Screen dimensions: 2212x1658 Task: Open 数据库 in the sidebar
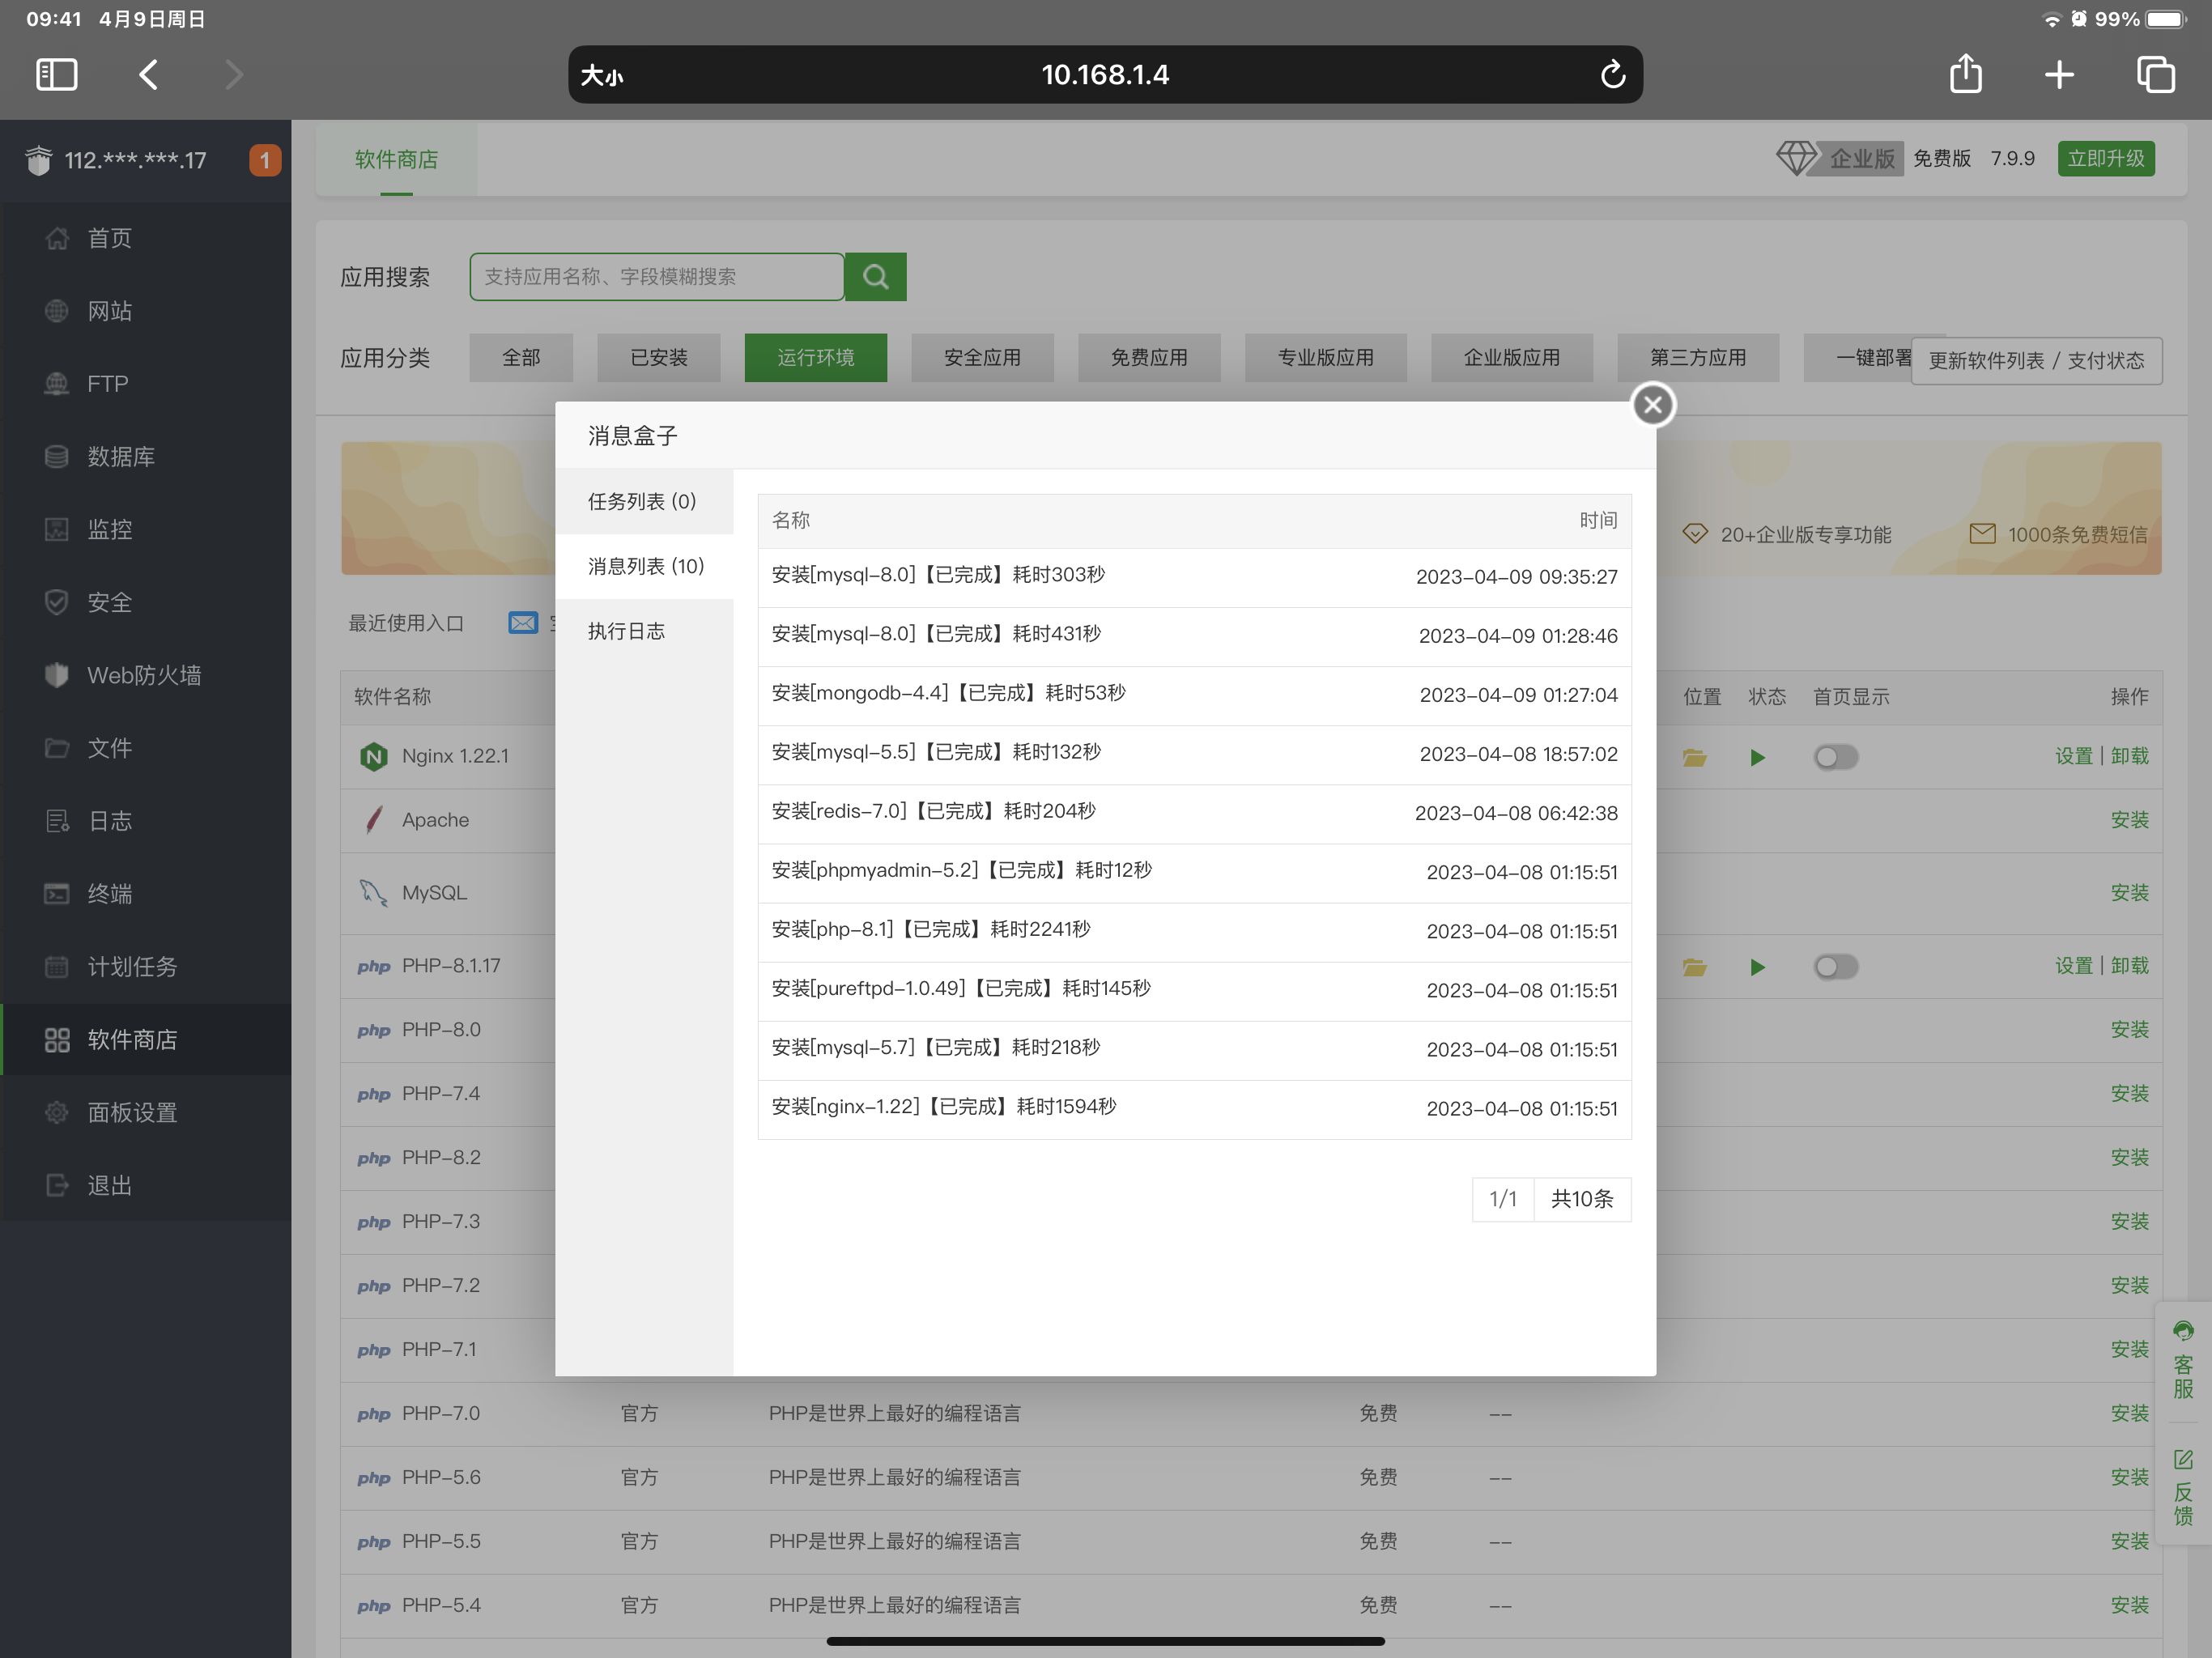pyautogui.click(x=146, y=457)
